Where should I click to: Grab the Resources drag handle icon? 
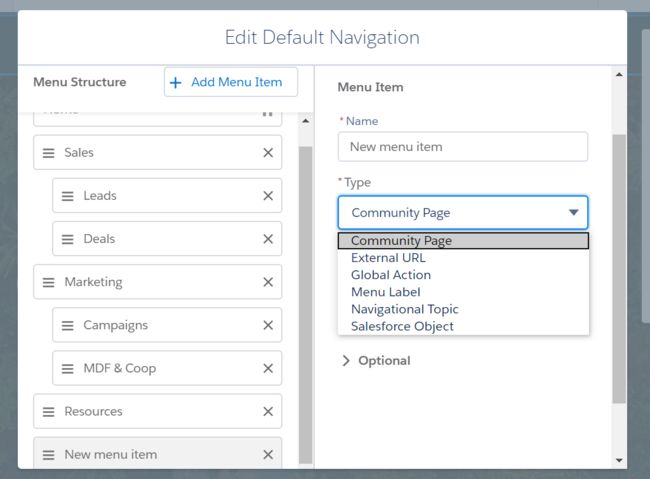[49, 412]
